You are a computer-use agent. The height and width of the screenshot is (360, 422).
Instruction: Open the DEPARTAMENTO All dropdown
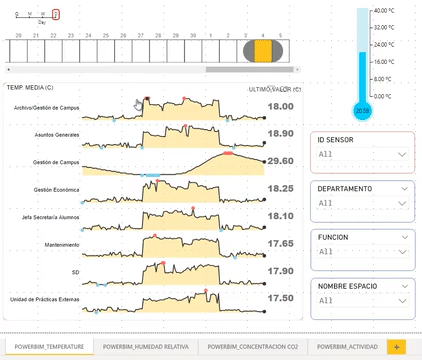click(362, 203)
